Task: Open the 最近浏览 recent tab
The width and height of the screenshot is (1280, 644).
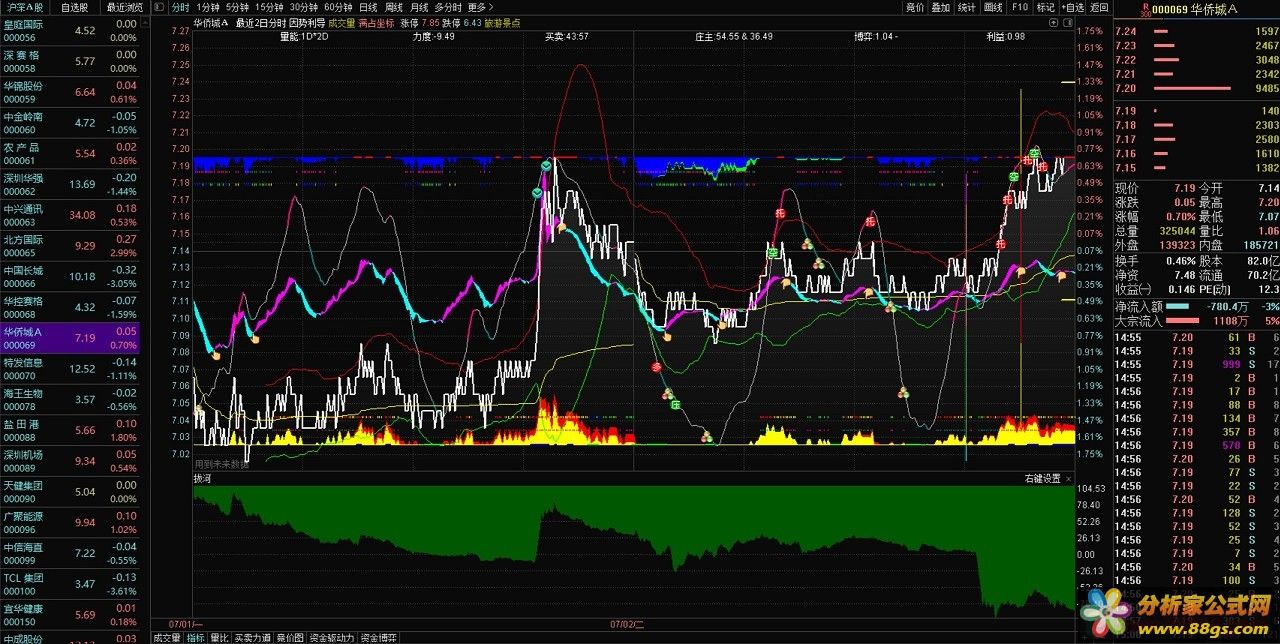Action: (124, 7)
